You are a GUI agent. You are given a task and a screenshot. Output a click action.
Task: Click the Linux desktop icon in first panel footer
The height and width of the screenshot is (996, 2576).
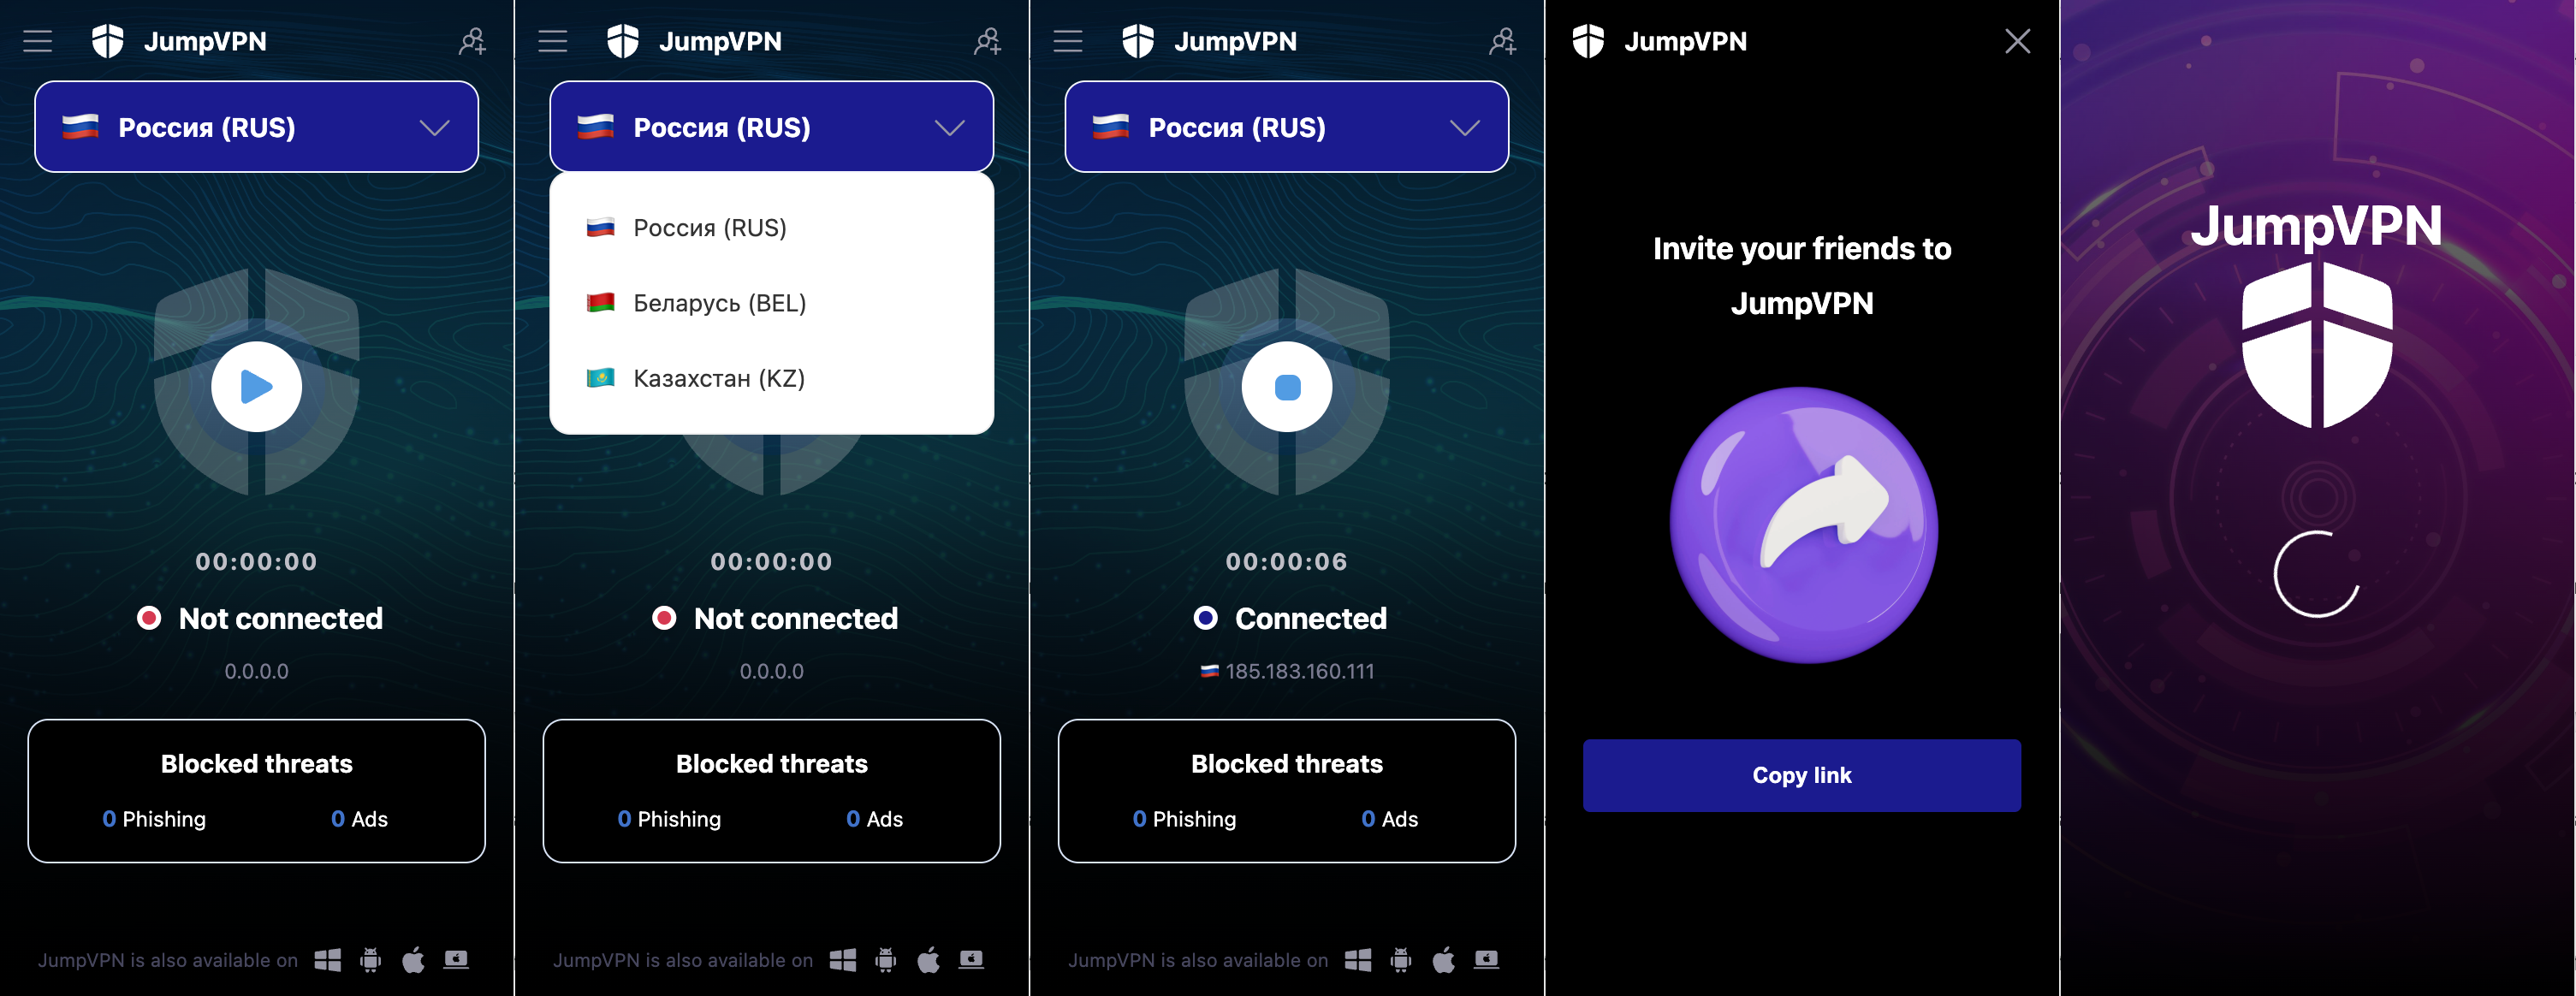[456, 960]
